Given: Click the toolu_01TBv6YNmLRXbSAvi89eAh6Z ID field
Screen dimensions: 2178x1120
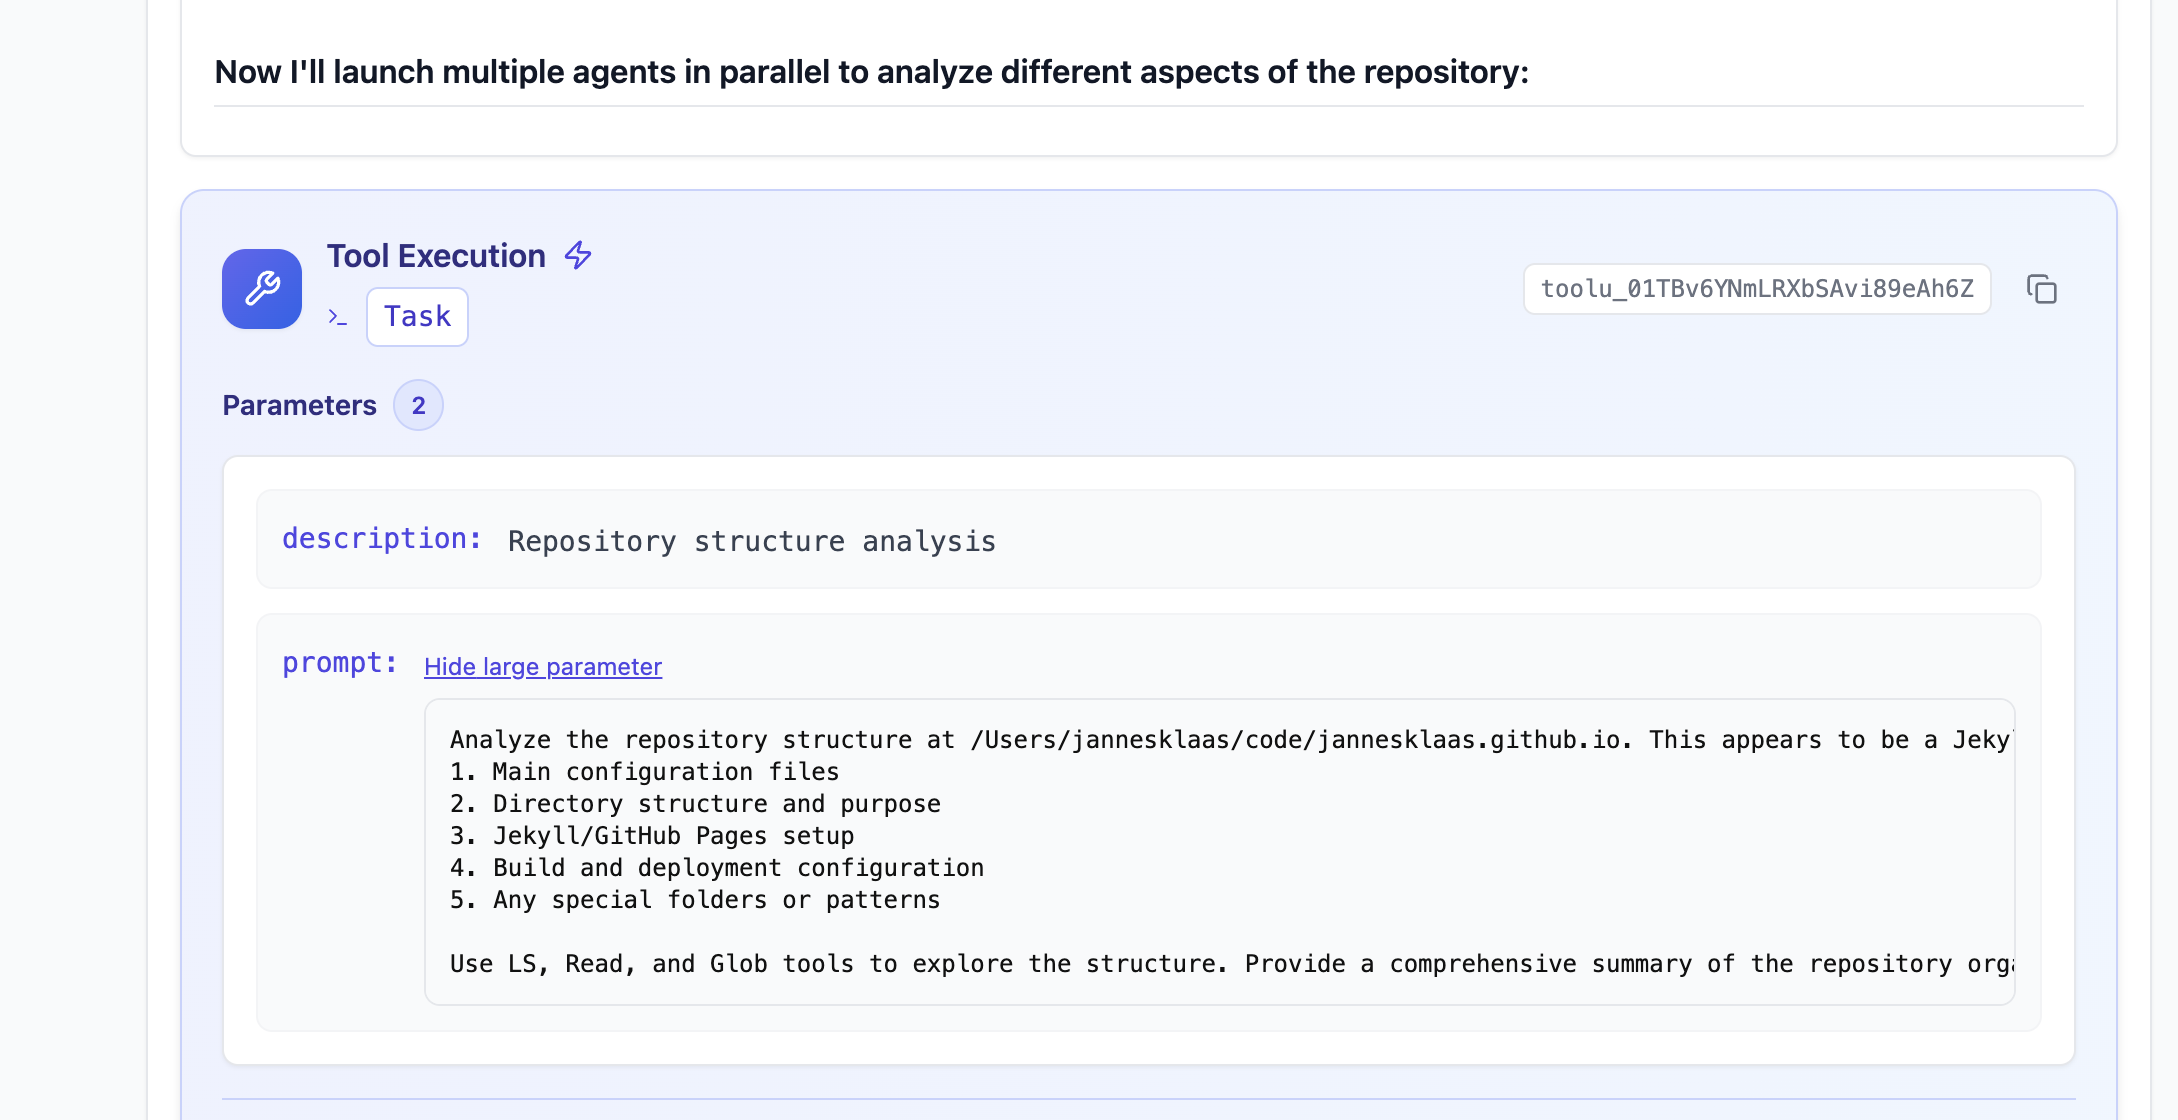Looking at the screenshot, I should [x=1757, y=289].
